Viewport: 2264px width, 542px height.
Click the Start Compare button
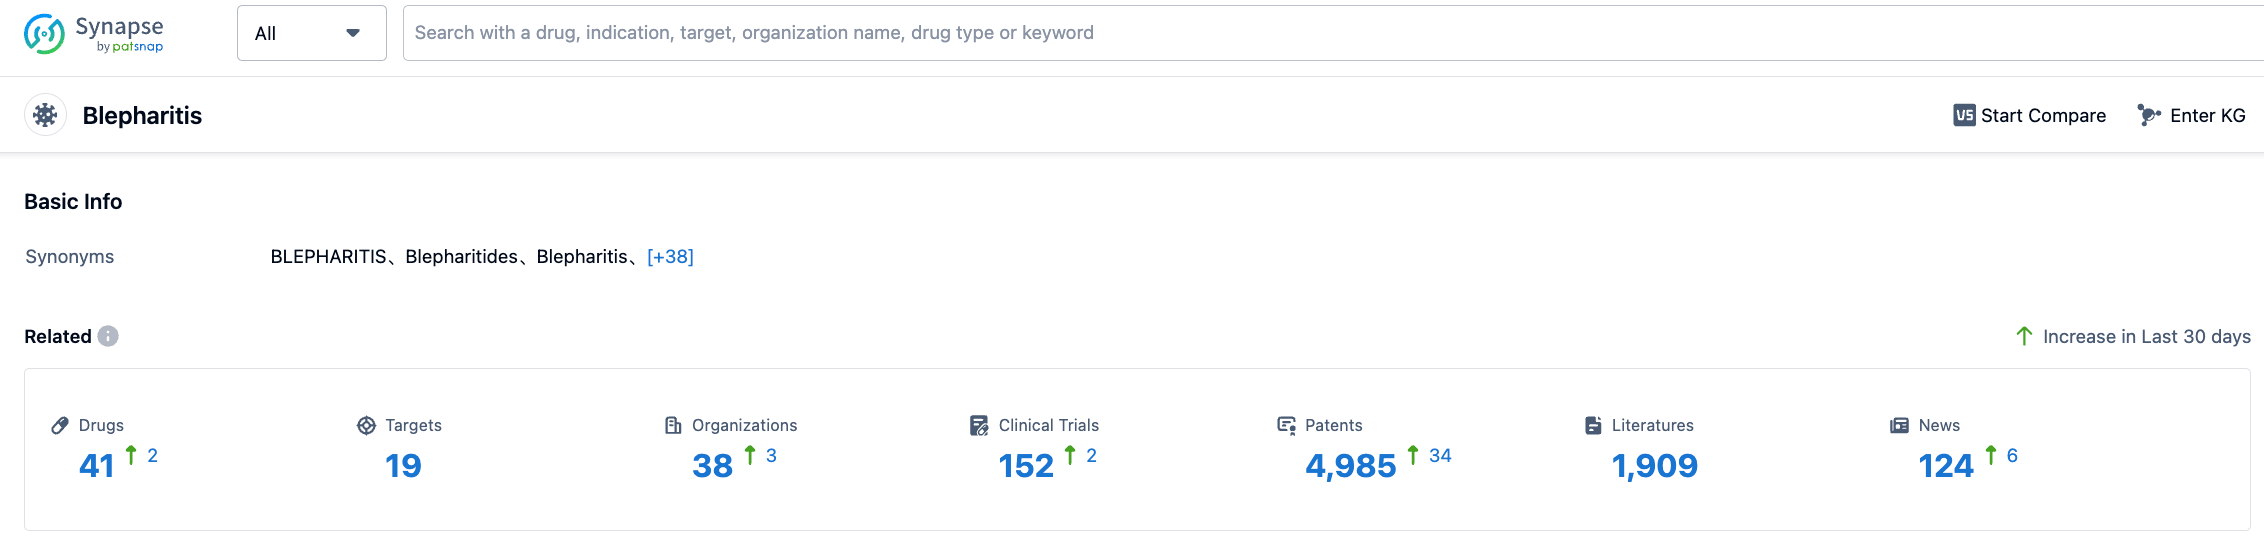coord(2029,115)
